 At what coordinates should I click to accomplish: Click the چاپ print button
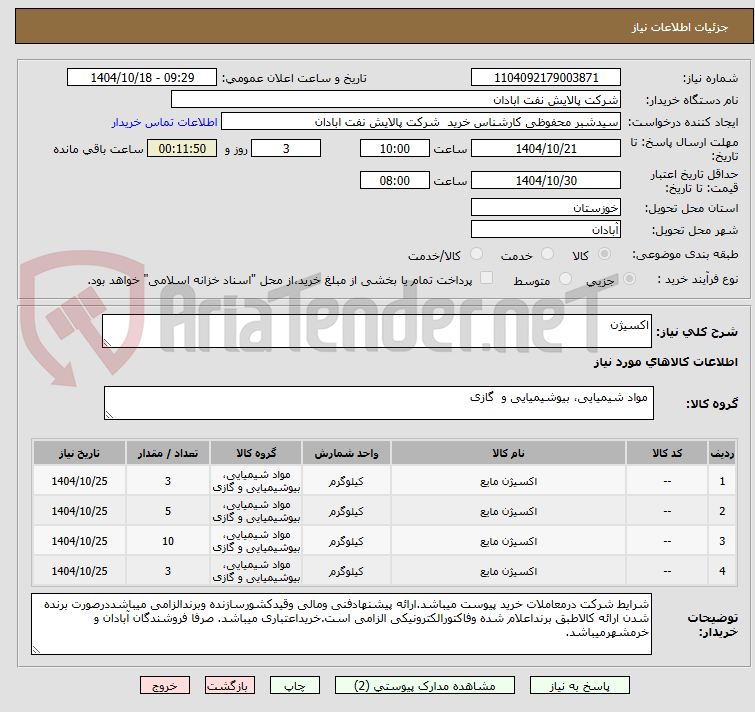click(x=295, y=686)
